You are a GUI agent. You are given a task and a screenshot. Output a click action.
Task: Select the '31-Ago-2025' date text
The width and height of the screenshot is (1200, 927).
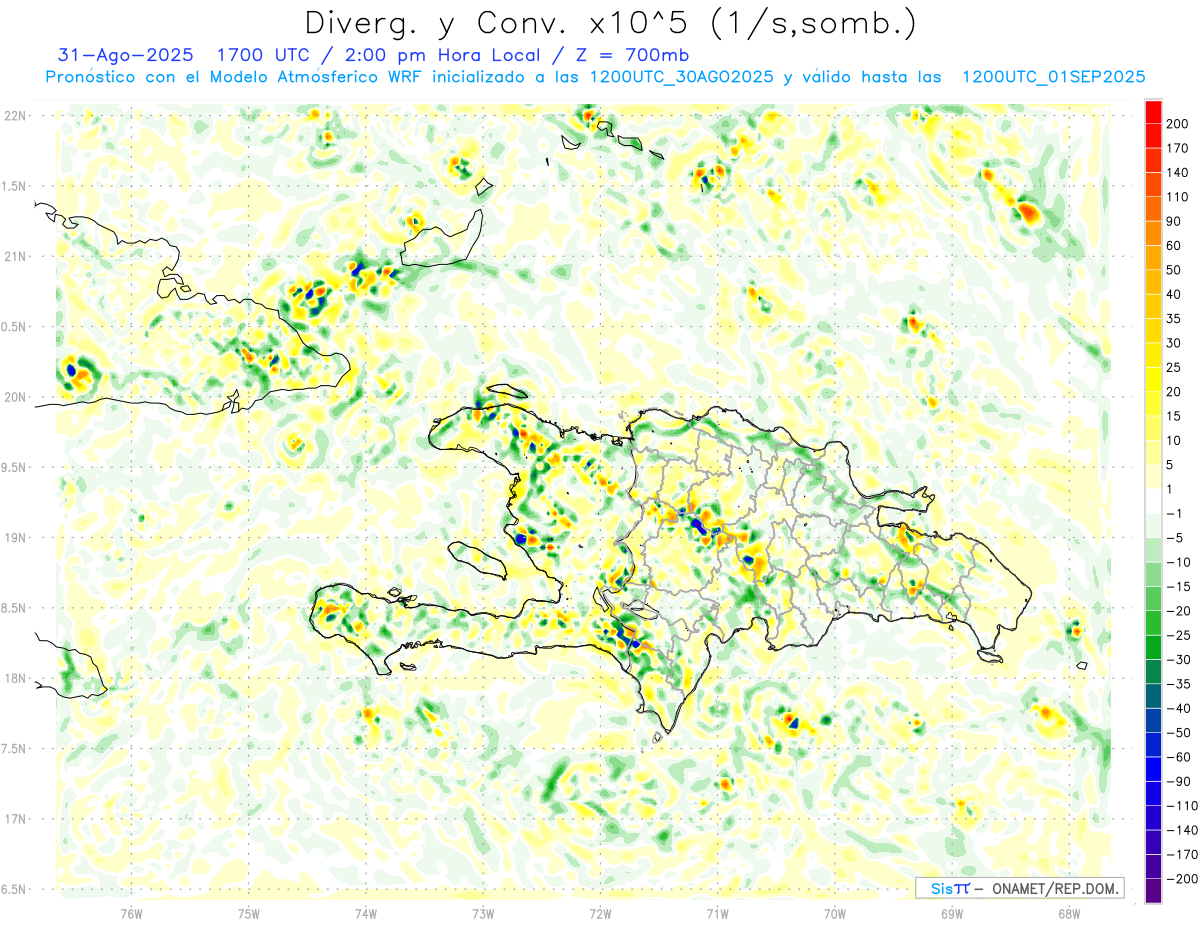(124, 55)
